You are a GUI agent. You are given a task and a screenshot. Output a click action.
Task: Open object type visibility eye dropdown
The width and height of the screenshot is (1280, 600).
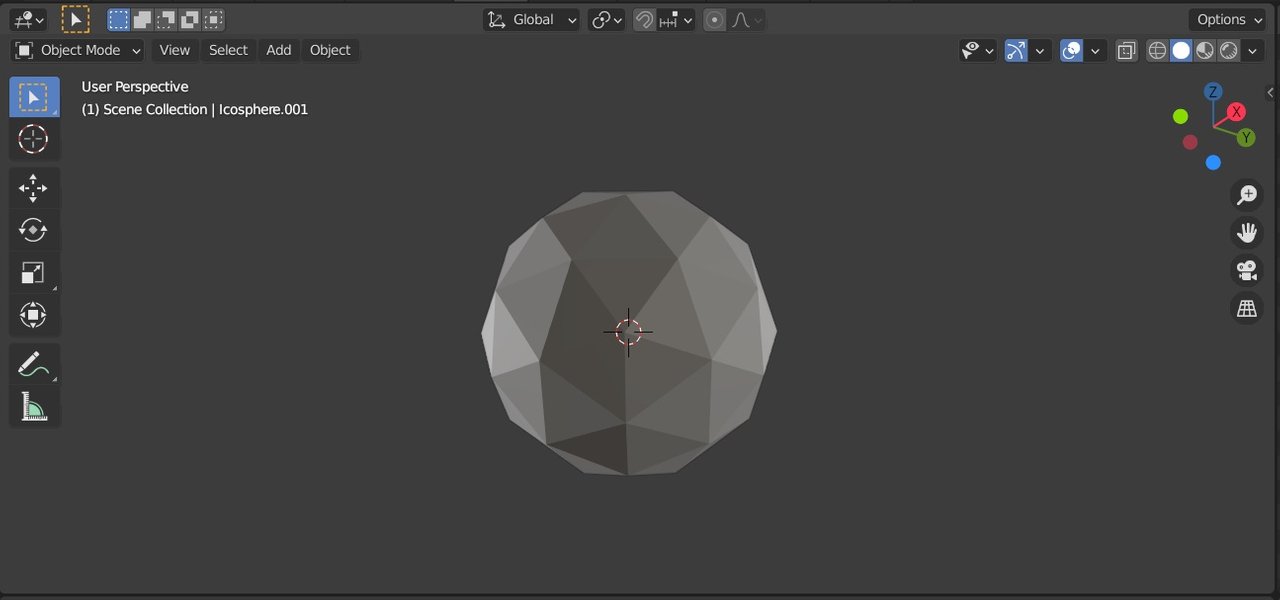click(x=978, y=50)
